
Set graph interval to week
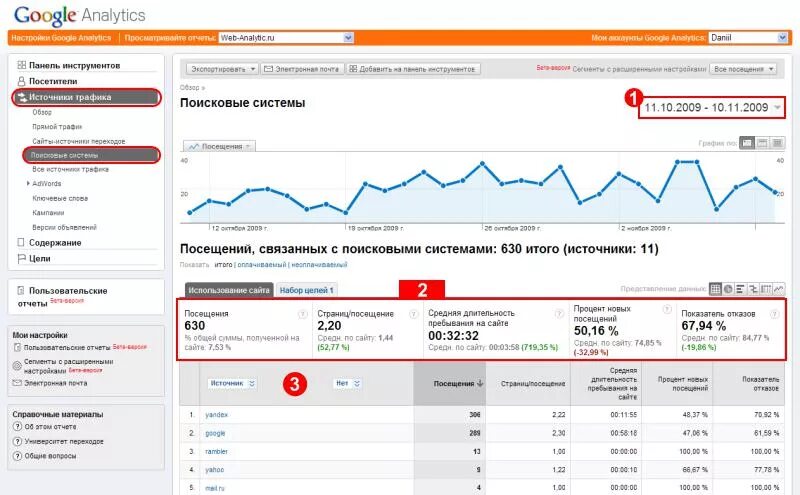pos(763,143)
